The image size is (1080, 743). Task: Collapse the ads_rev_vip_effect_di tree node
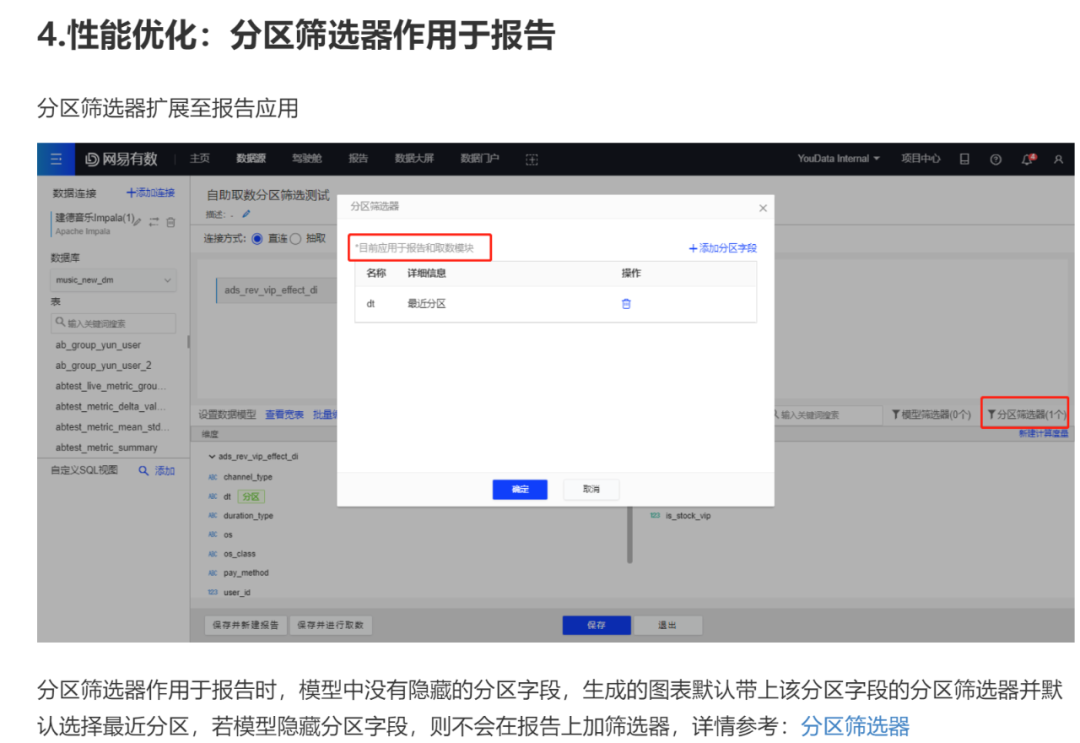point(211,457)
